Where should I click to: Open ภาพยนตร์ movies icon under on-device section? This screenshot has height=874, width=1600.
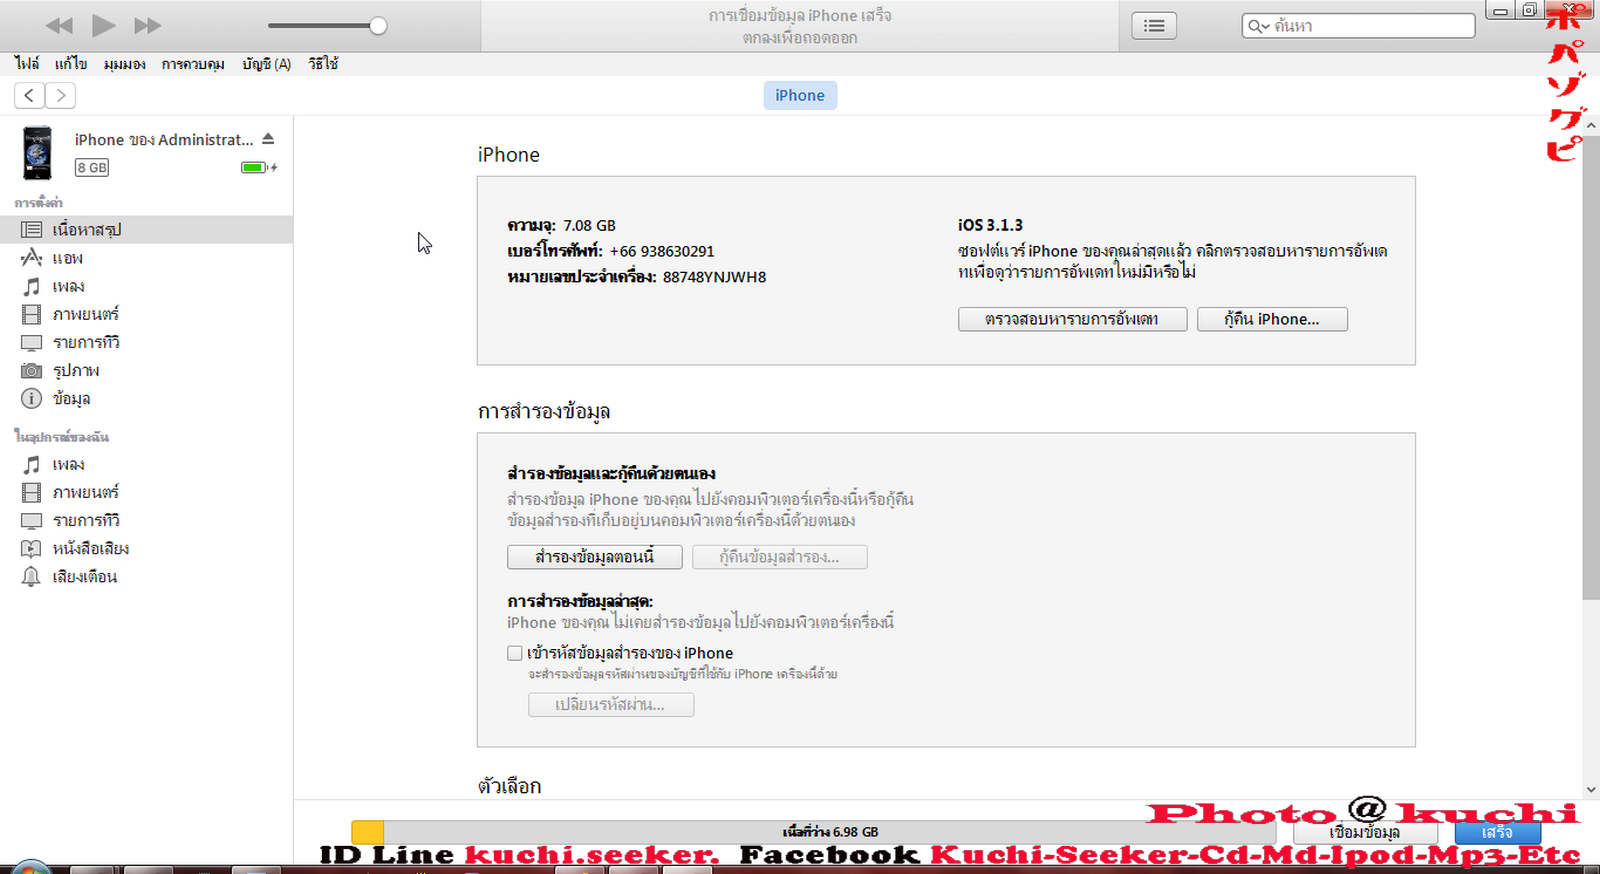point(32,492)
